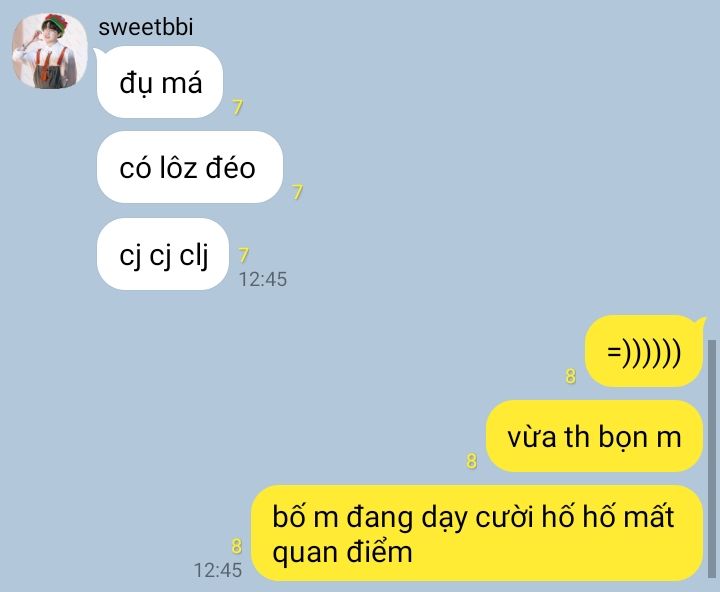Open sweetbbi's profile avatar picture

[x=50, y=51]
